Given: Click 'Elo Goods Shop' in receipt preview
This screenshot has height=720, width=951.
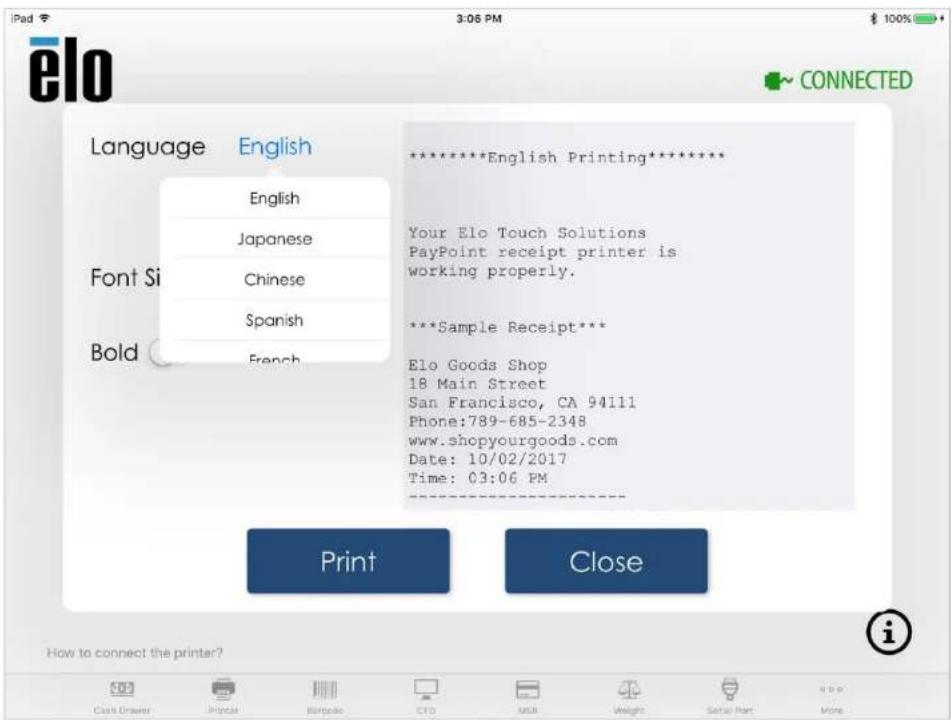Looking at the screenshot, I should (x=478, y=365).
